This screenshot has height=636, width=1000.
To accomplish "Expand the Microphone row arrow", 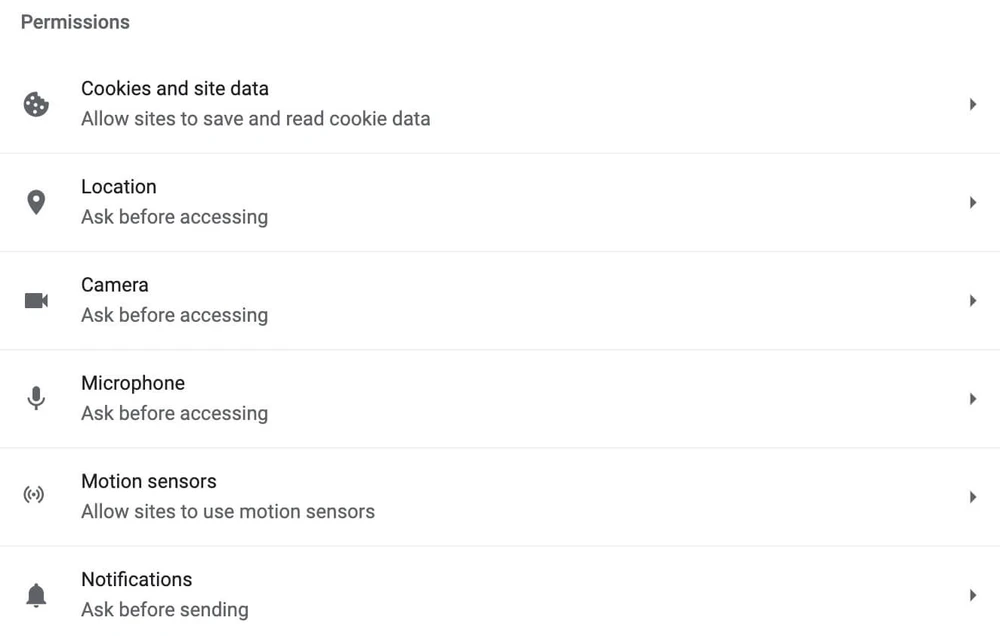I will pyautogui.click(x=972, y=398).
